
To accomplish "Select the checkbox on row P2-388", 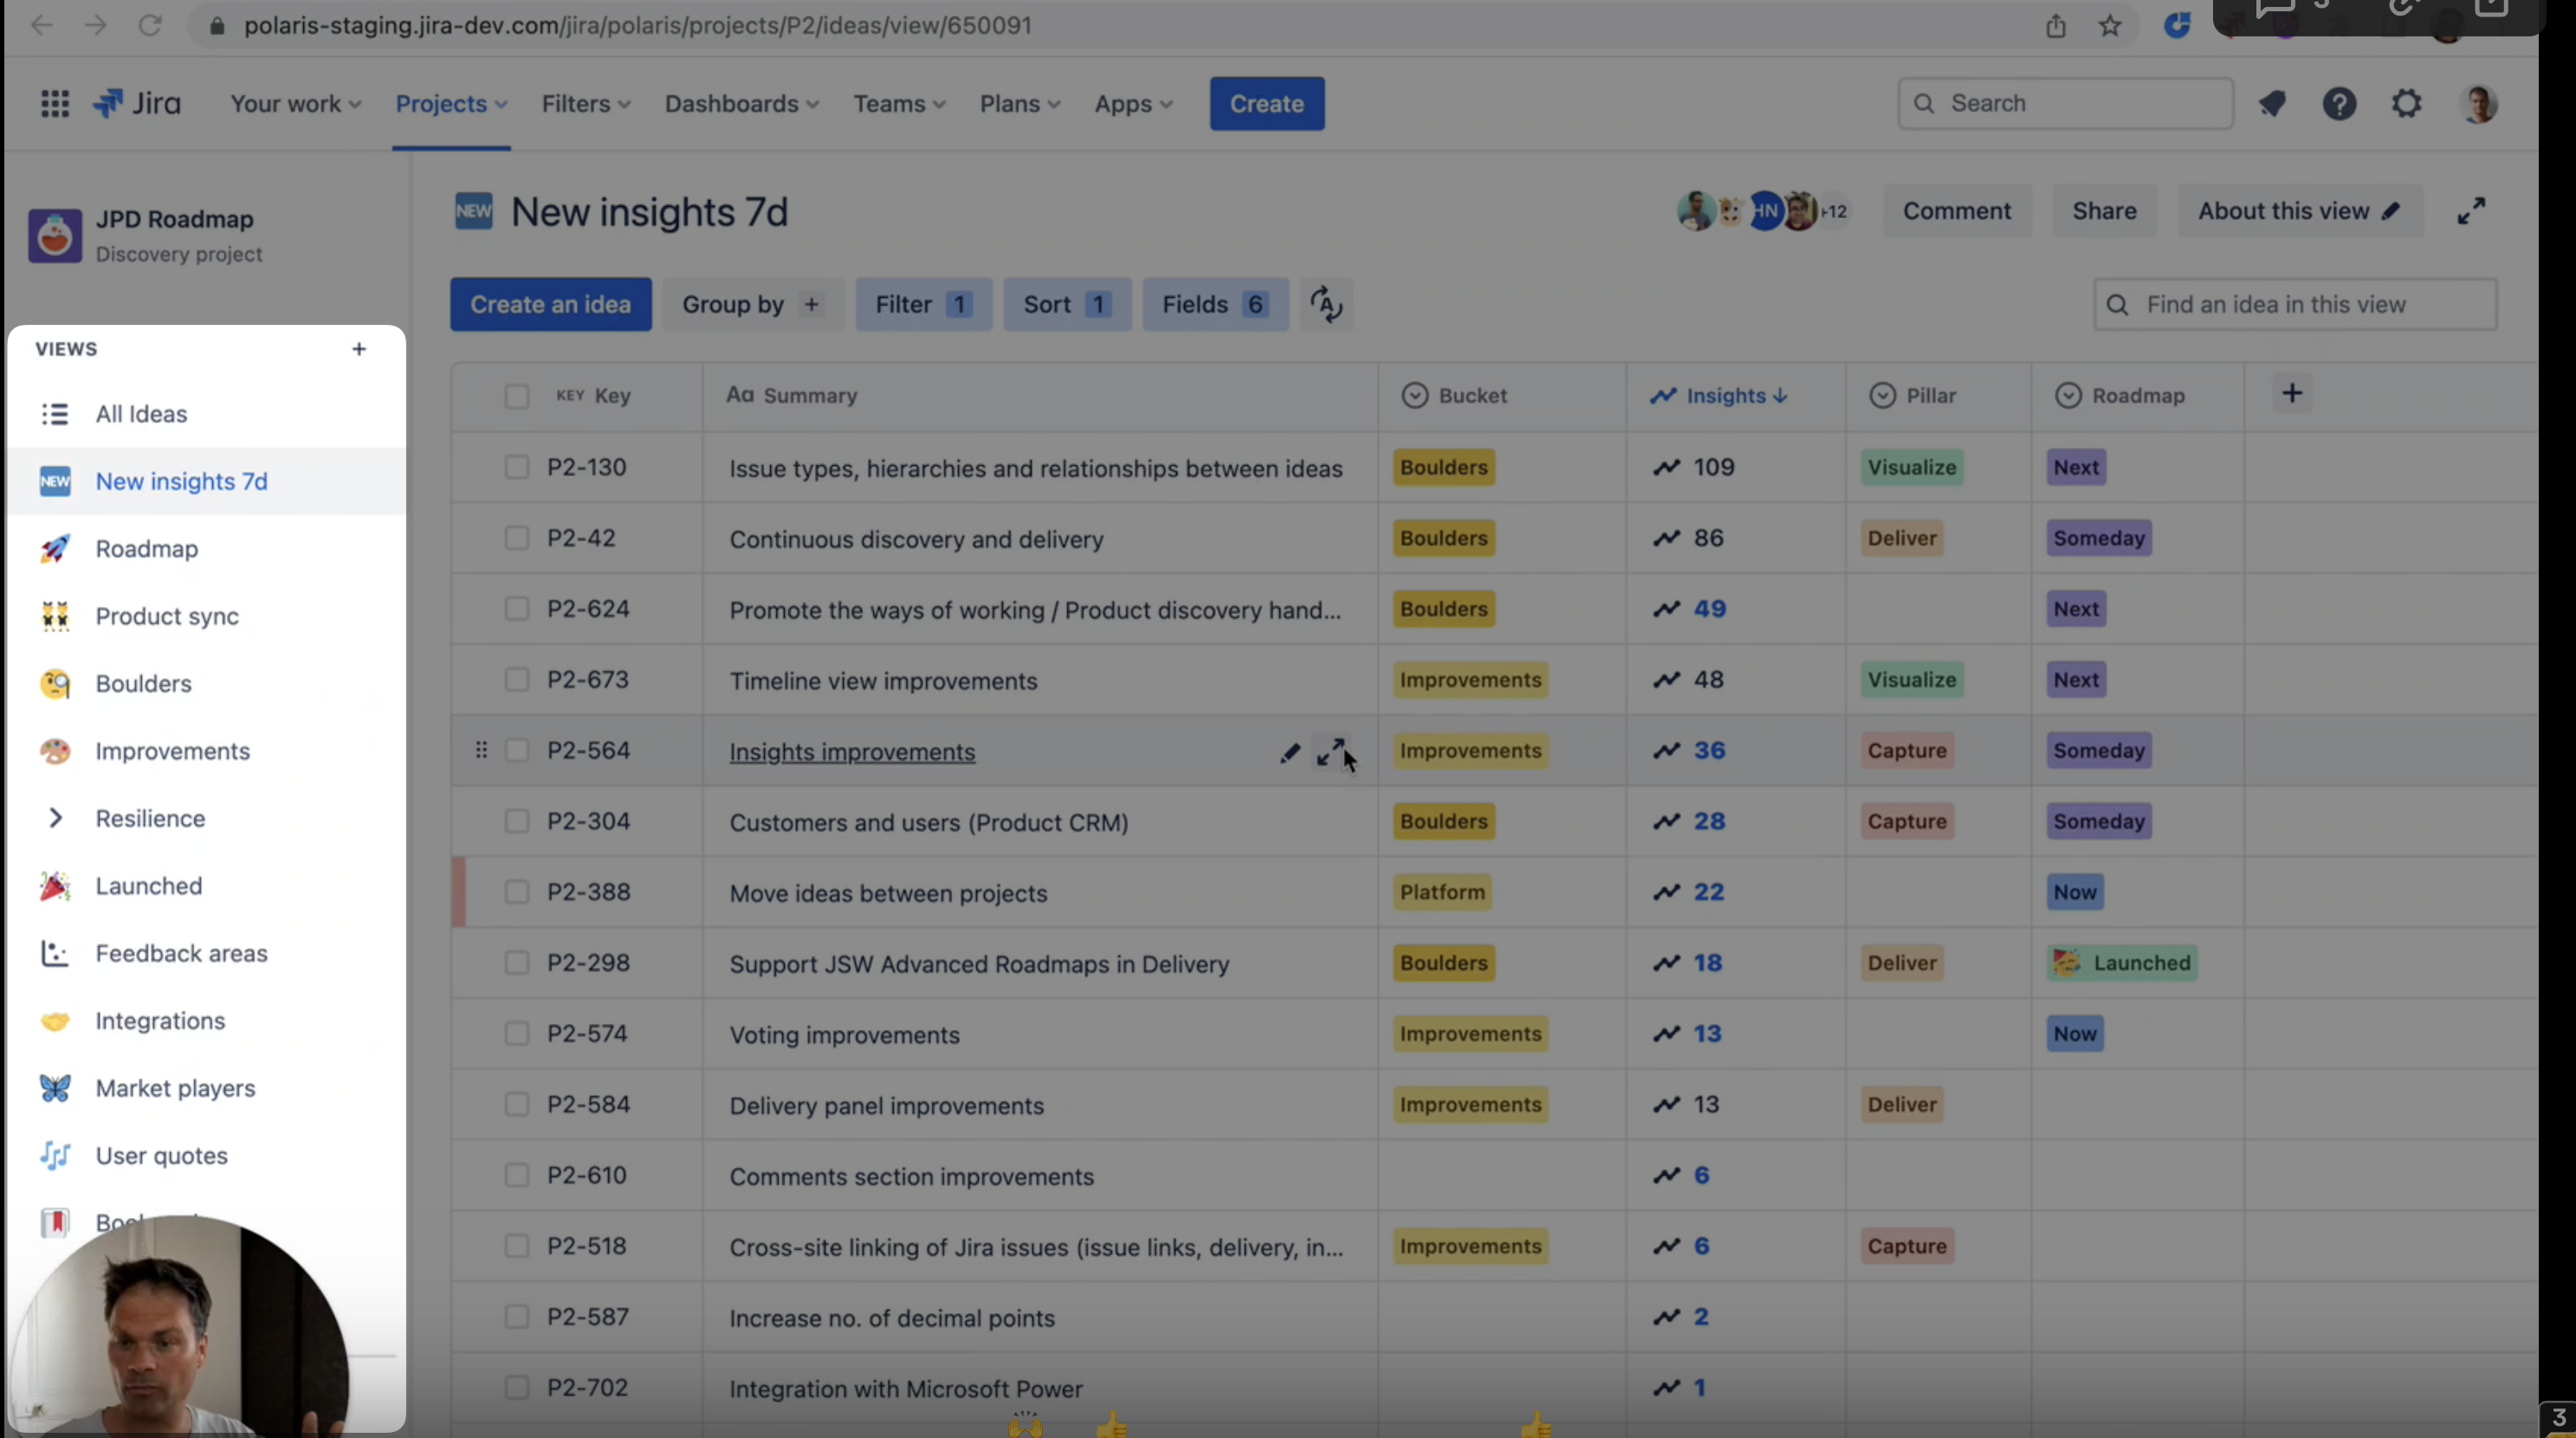I will pyautogui.click(x=516, y=893).
